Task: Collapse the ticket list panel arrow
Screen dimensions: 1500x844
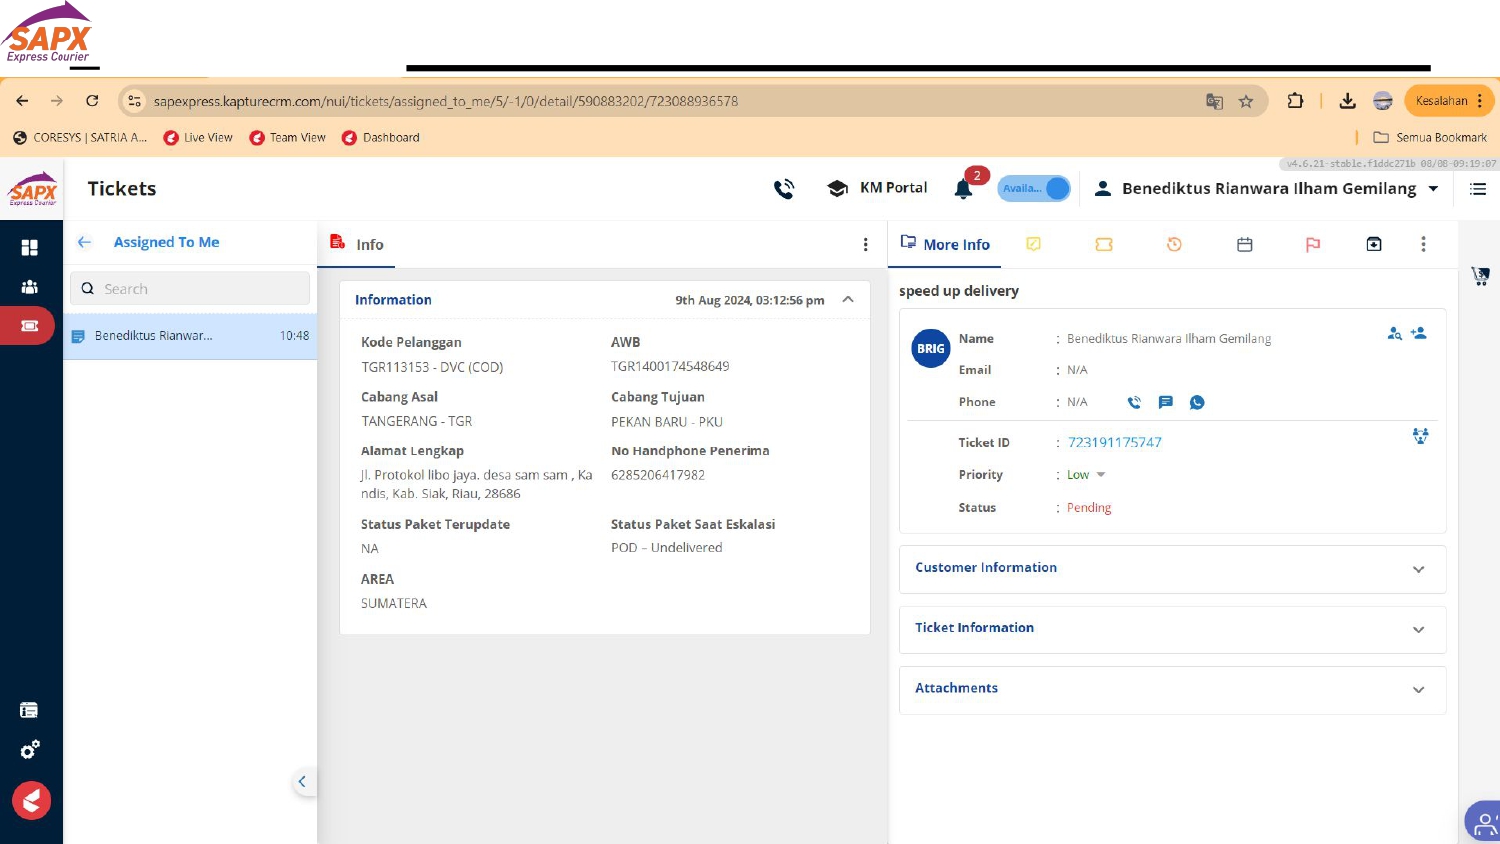Action: (x=302, y=782)
